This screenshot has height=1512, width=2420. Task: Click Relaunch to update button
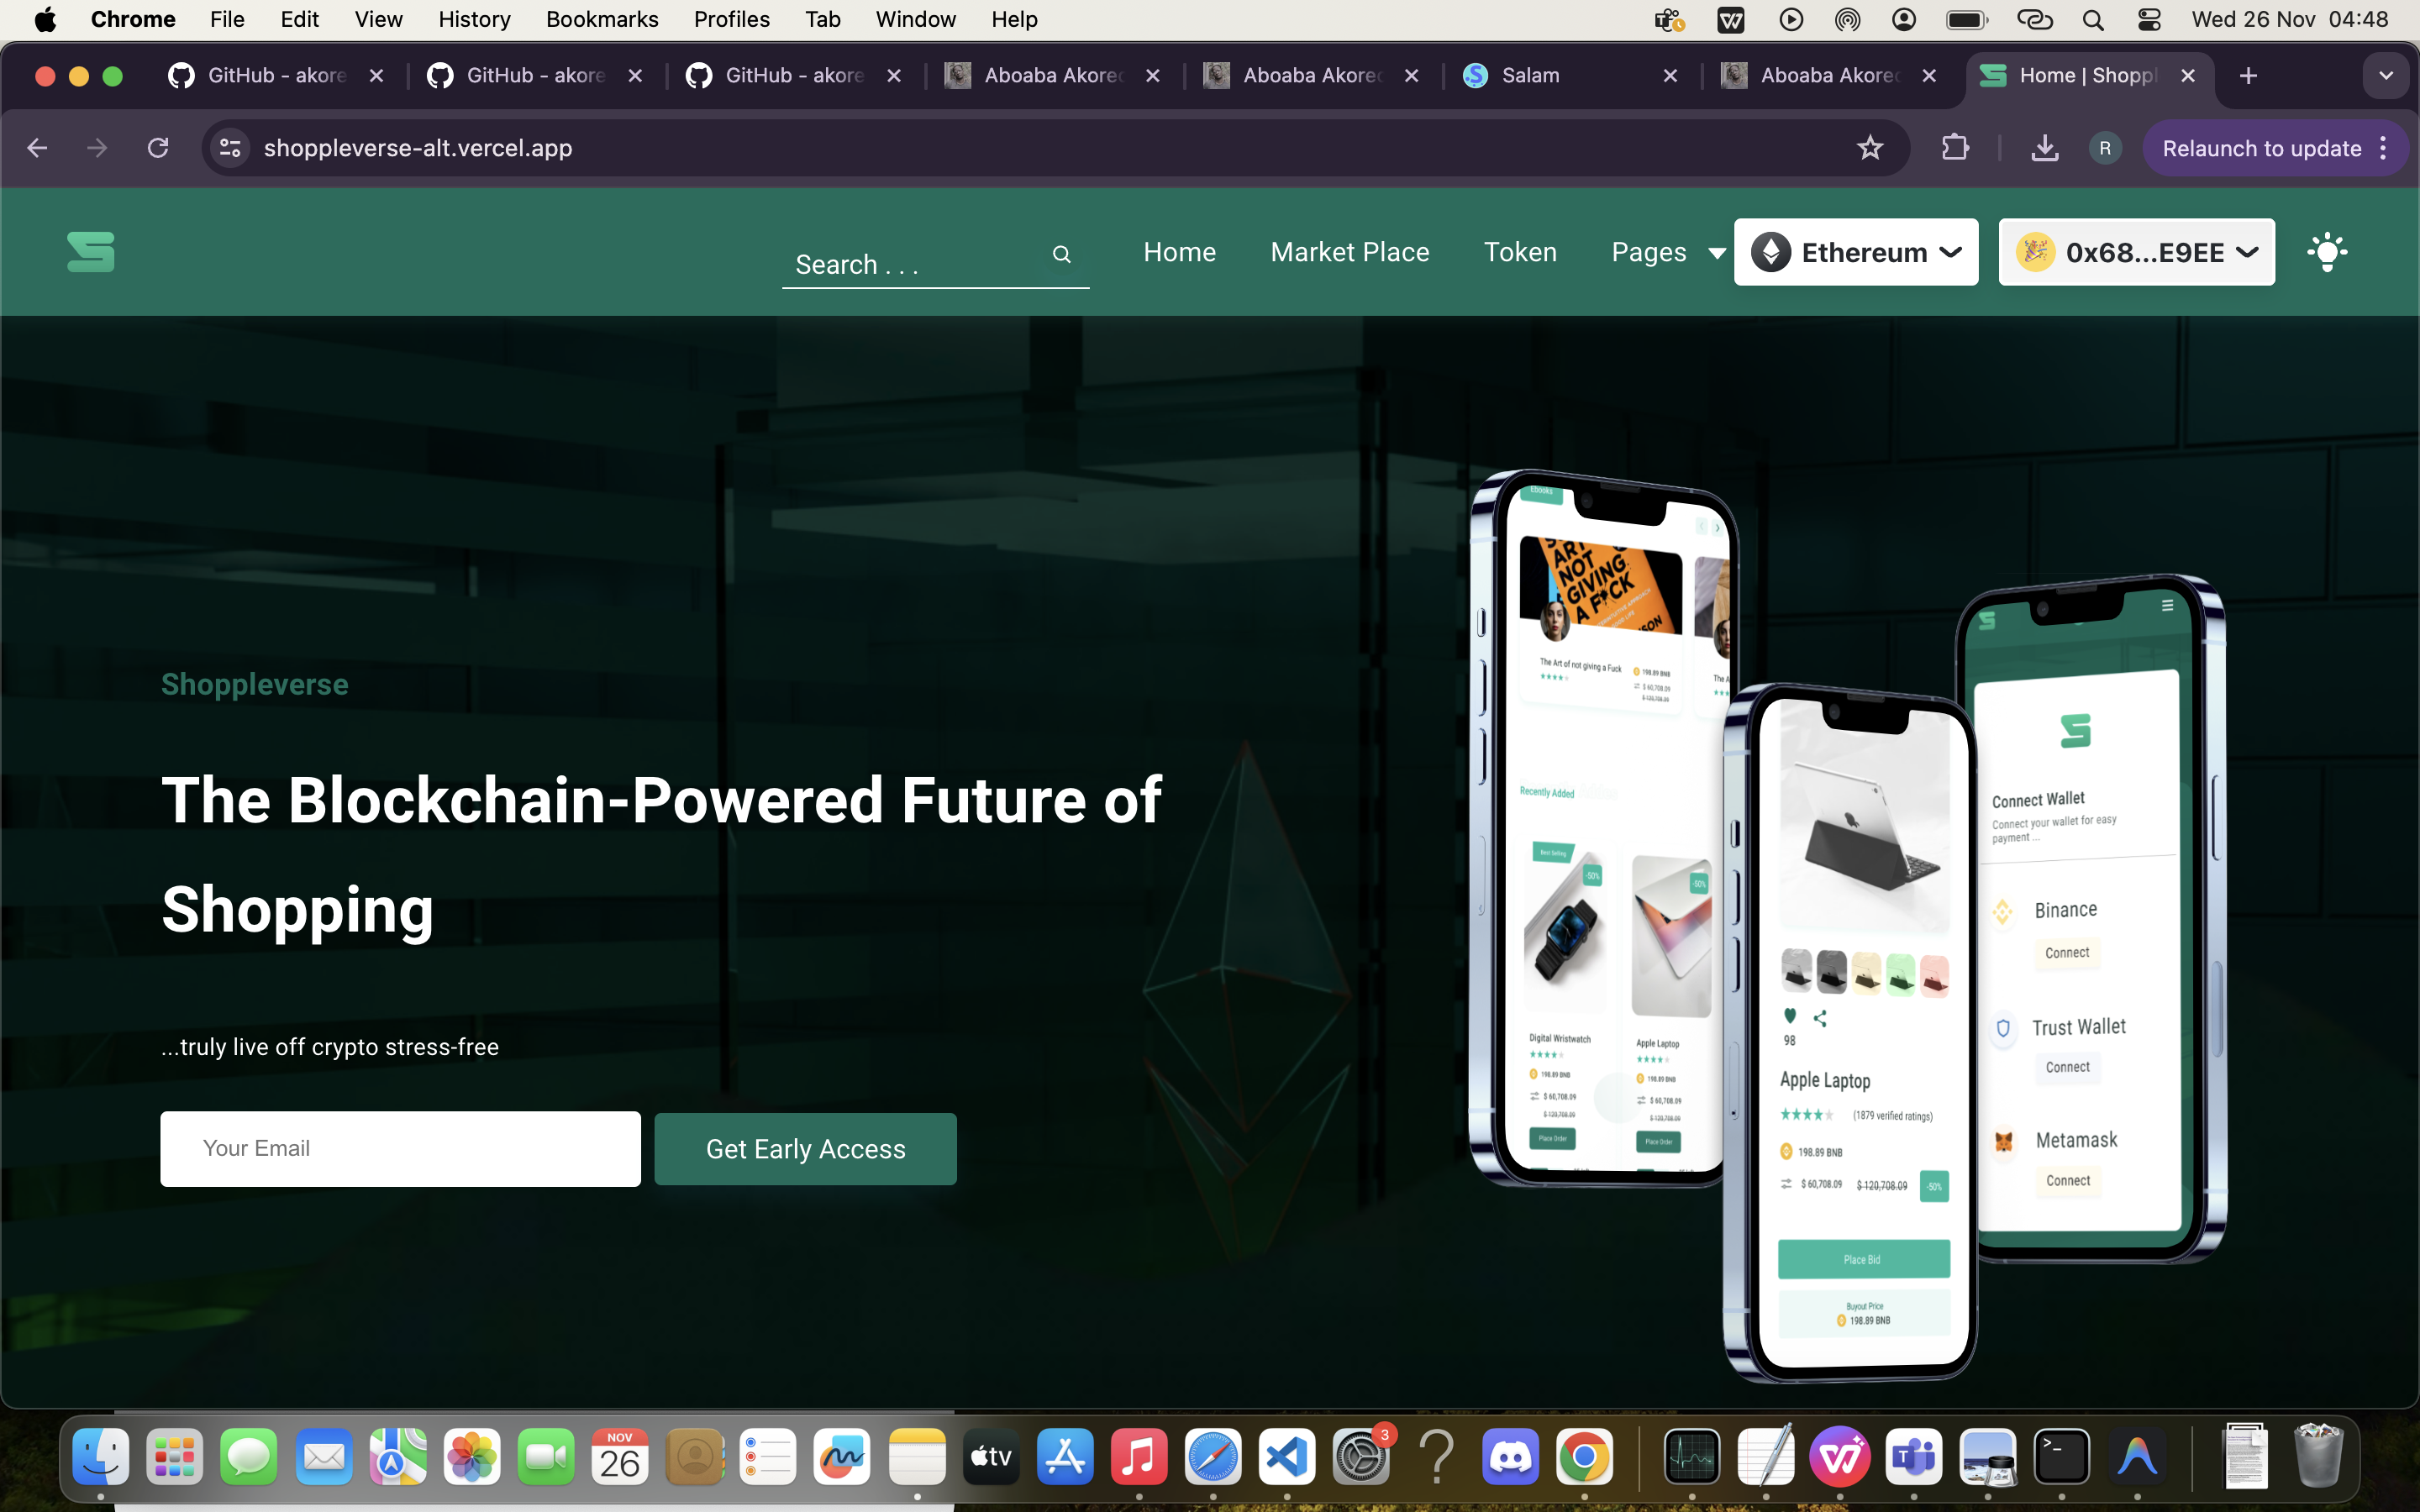2262,148
